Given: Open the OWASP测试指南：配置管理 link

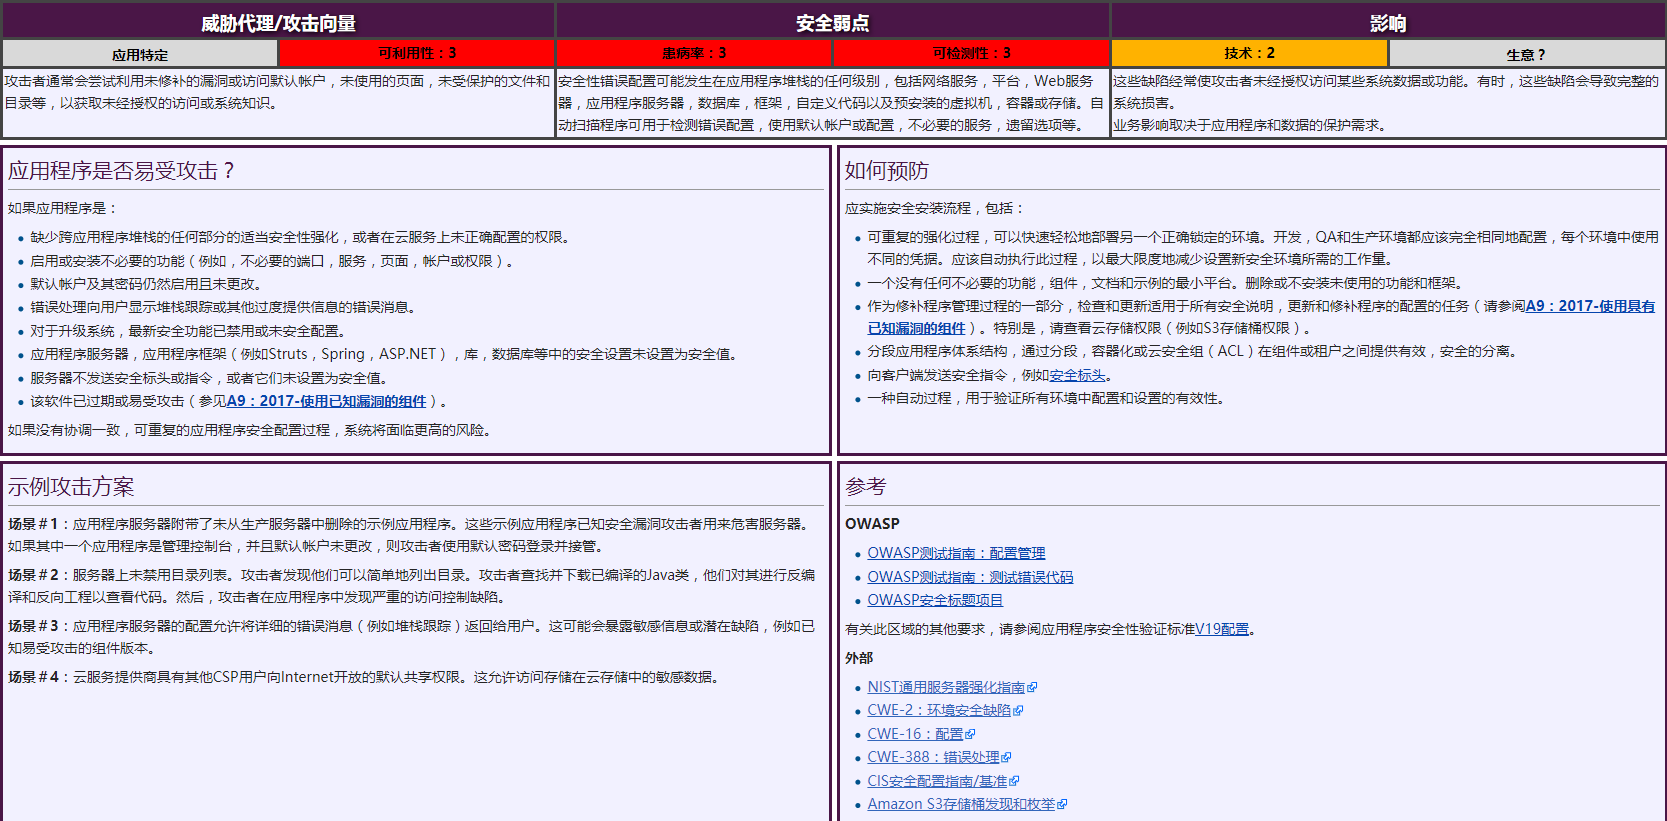Looking at the screenshot, I should pyautogui.click(x=956, y=553).
